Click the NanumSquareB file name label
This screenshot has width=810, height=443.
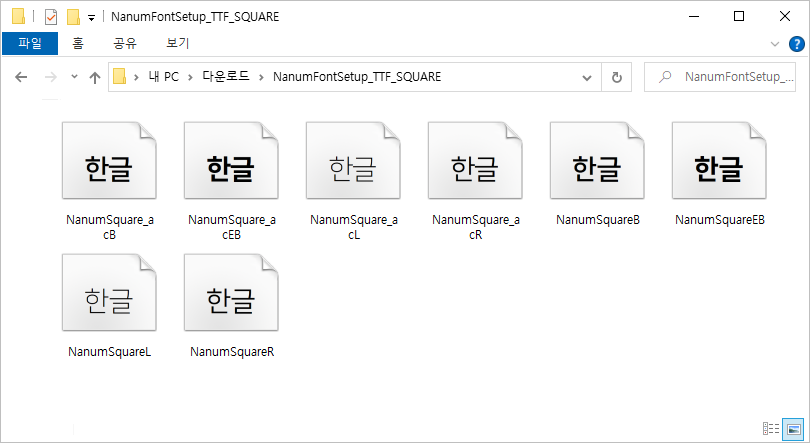598,220
